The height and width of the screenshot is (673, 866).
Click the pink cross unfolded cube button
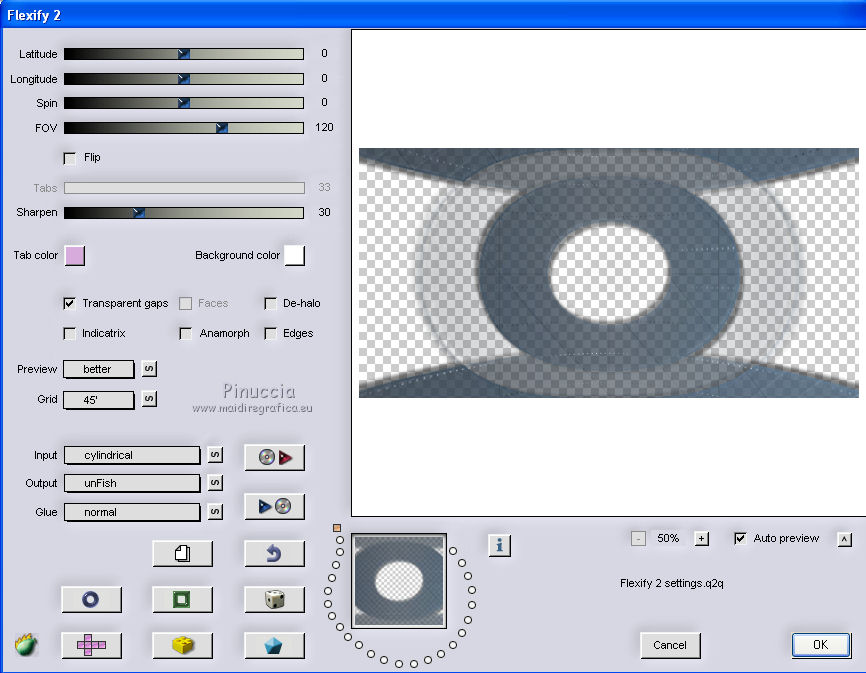click(x=91, y=645)
